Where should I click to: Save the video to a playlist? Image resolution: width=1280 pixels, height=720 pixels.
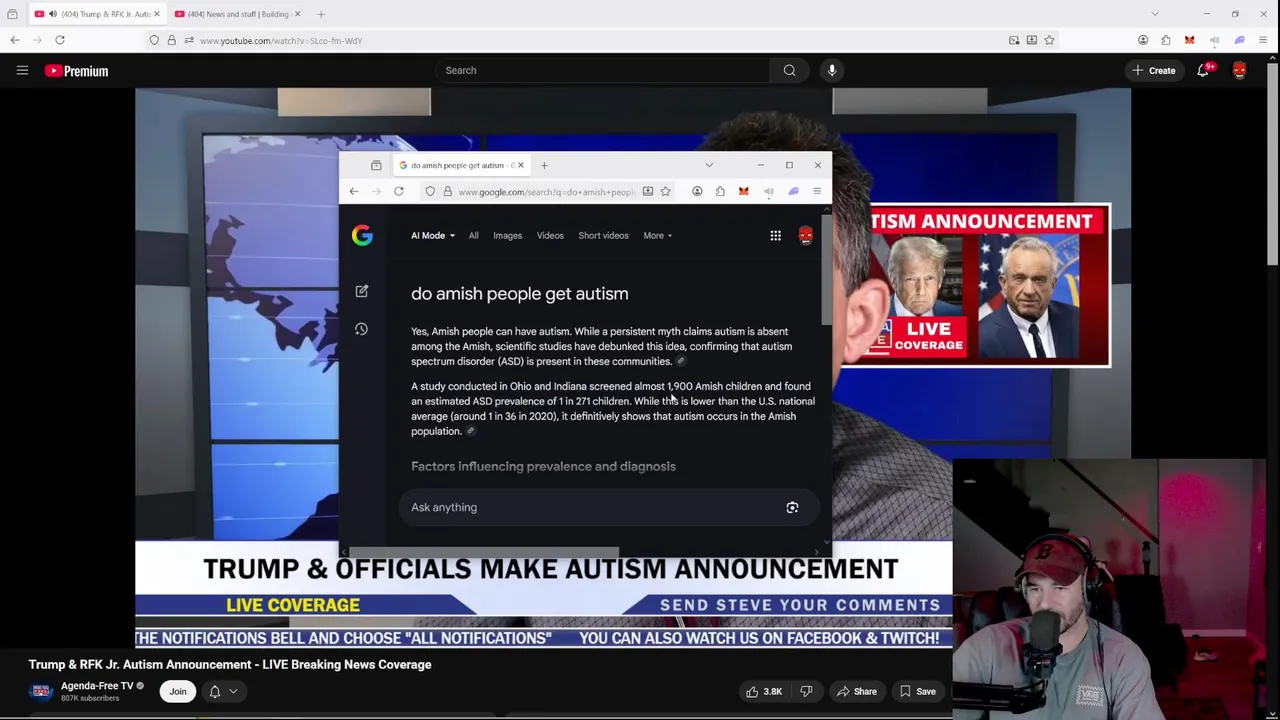917,691
